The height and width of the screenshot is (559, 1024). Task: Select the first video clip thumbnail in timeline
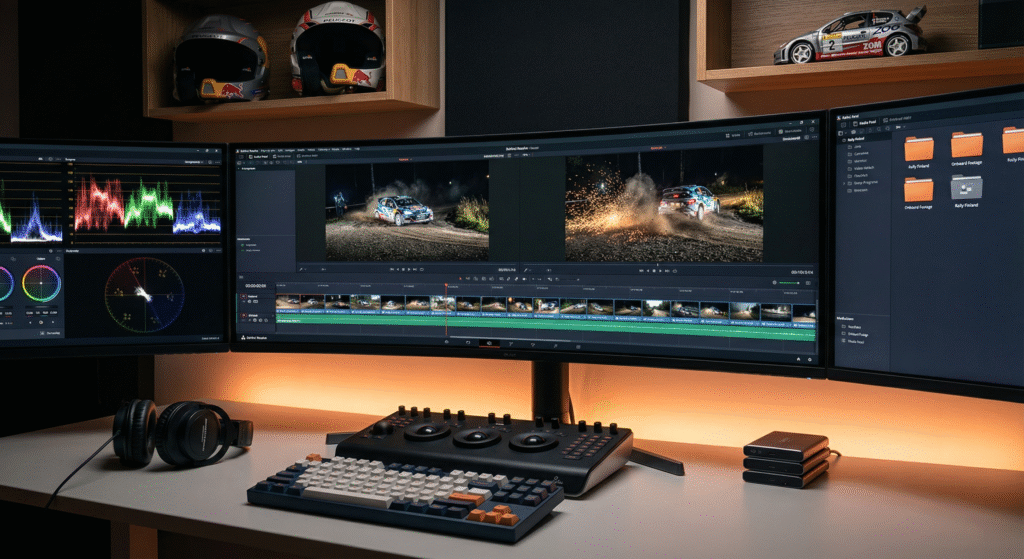(x=288, y=302)
